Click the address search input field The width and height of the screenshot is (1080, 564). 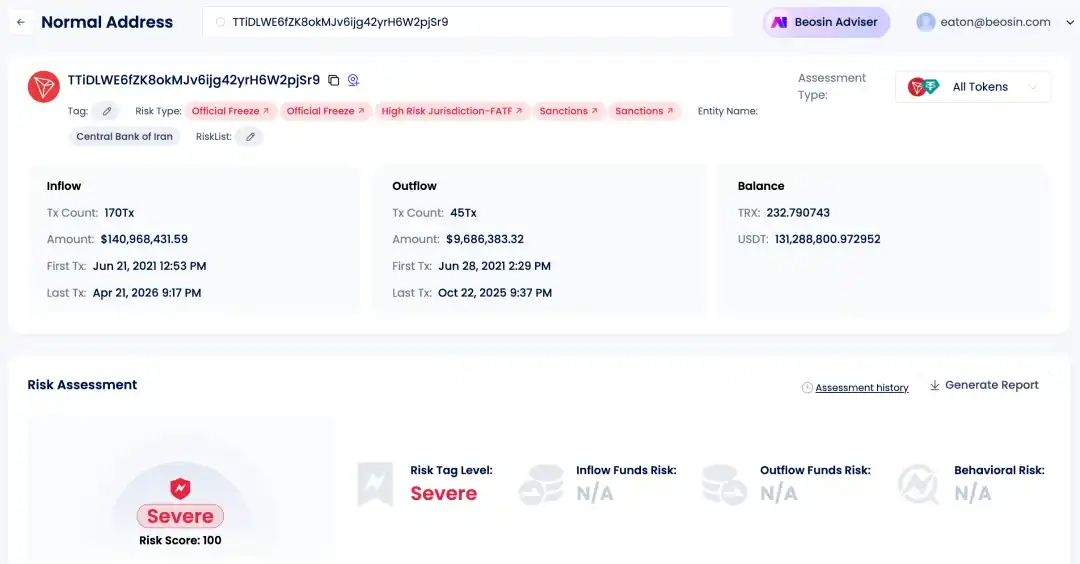[x=470, y=22]
